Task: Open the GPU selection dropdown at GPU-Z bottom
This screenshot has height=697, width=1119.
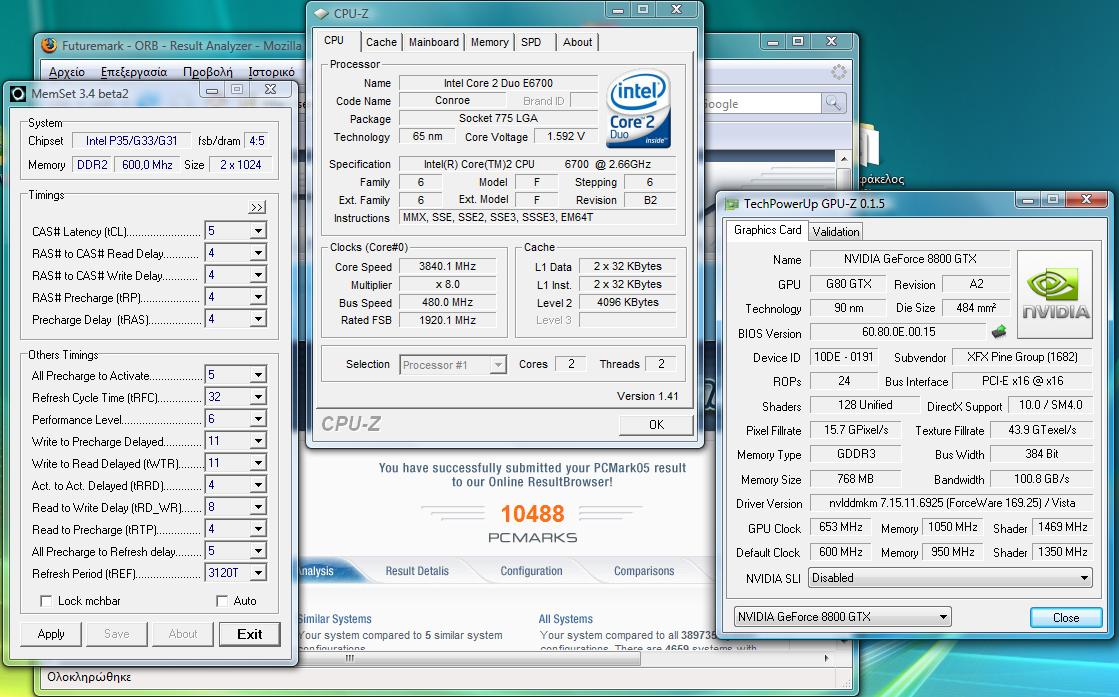Action: [943, 616]
